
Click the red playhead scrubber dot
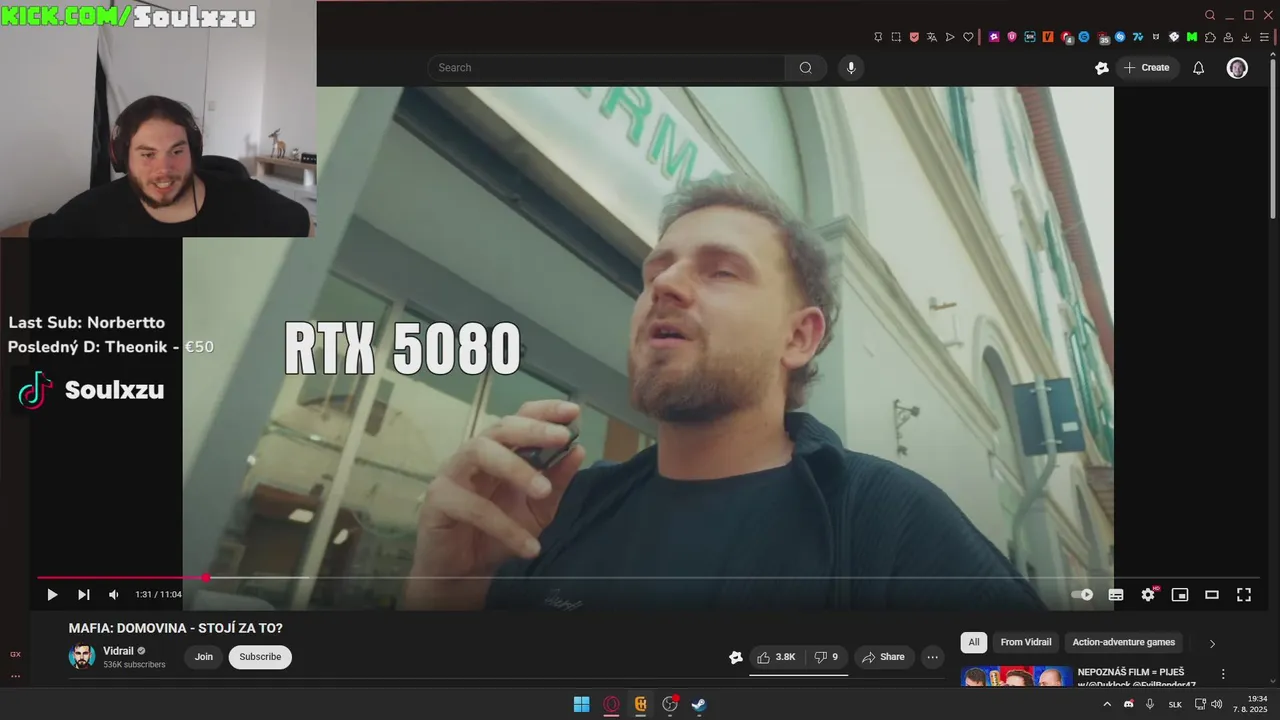pos(205,577)
